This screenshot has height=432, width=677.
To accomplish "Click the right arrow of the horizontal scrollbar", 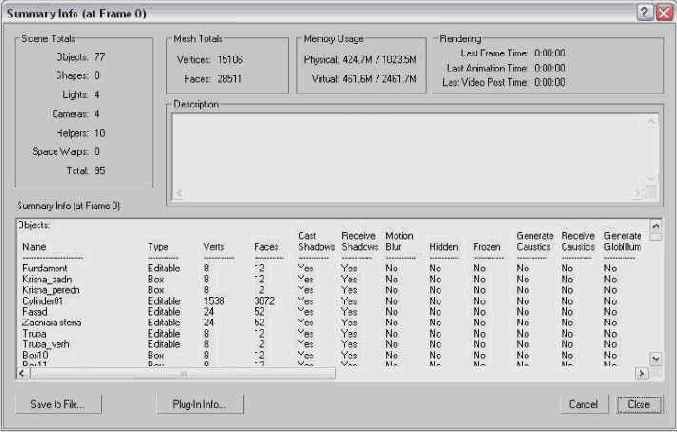I will [643, 374].
